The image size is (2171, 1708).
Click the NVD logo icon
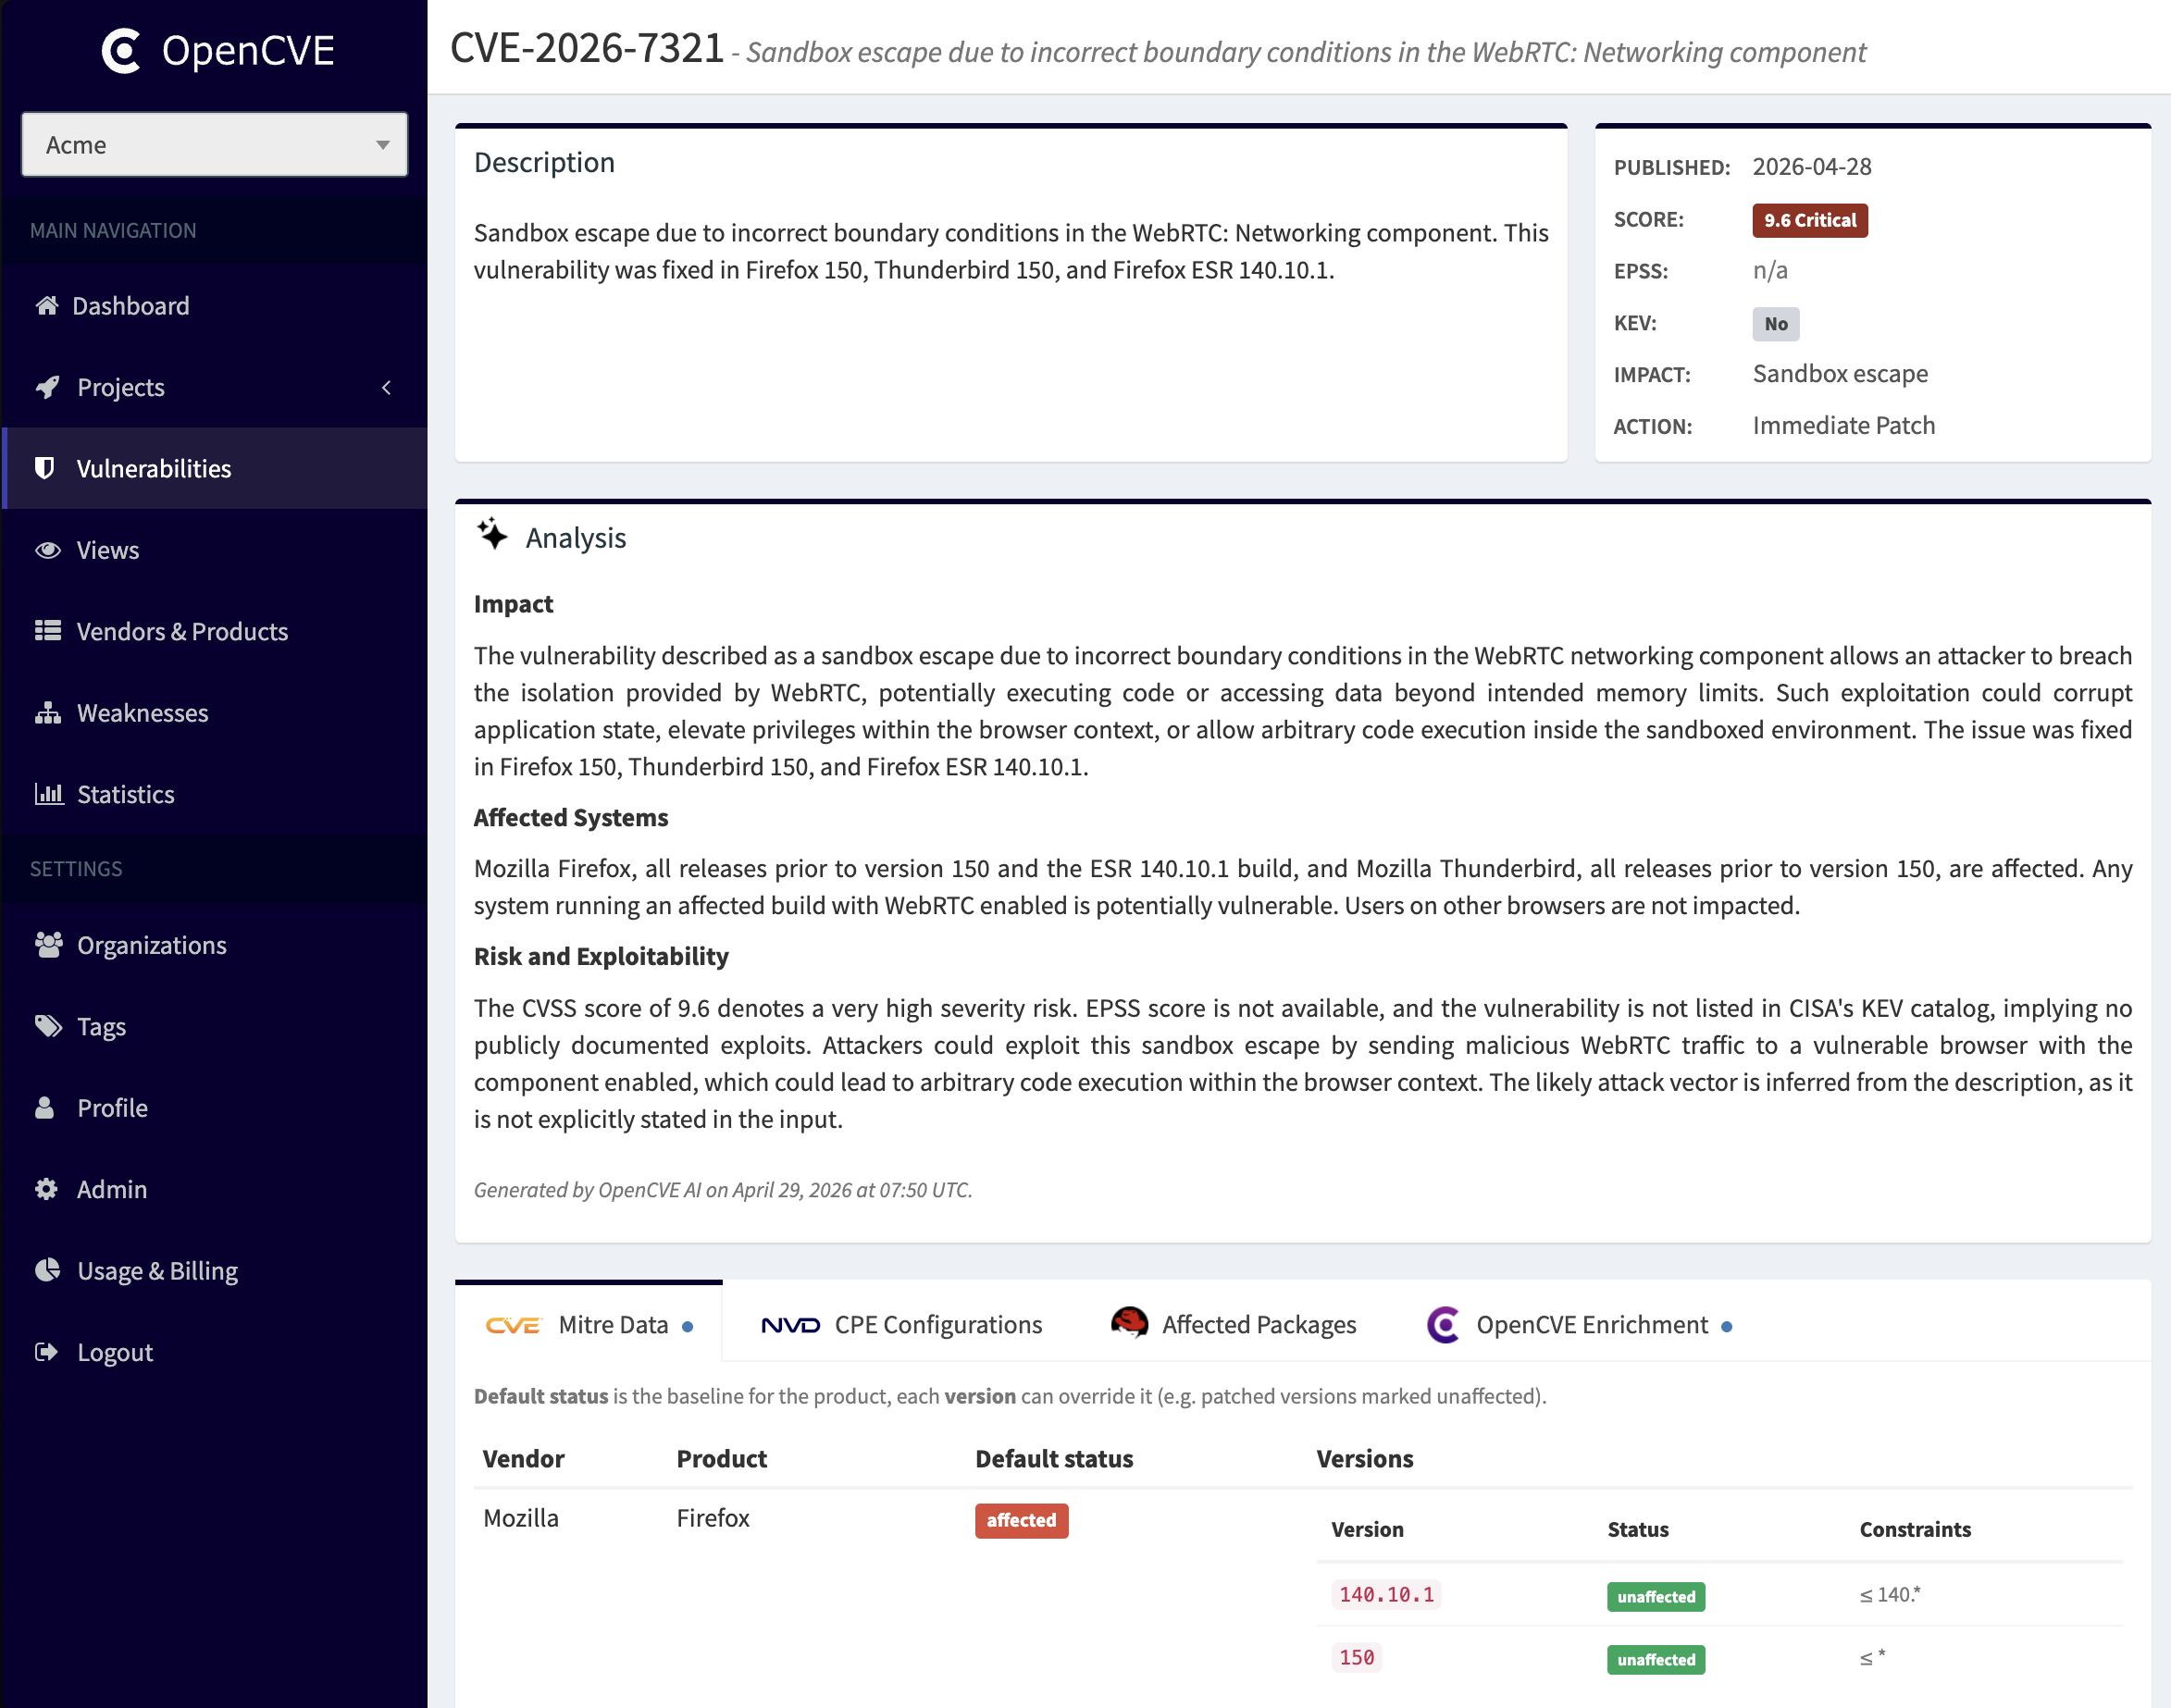tap(790, 1325)
